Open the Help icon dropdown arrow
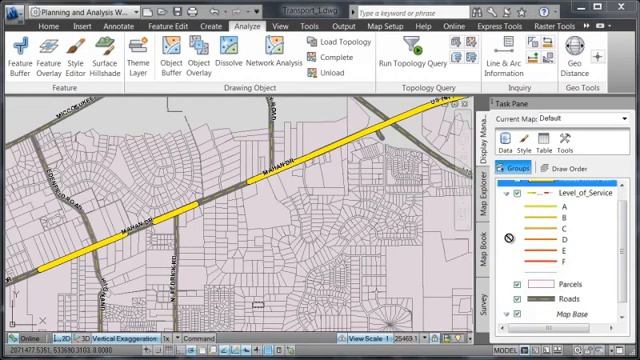 pos(555,13)
